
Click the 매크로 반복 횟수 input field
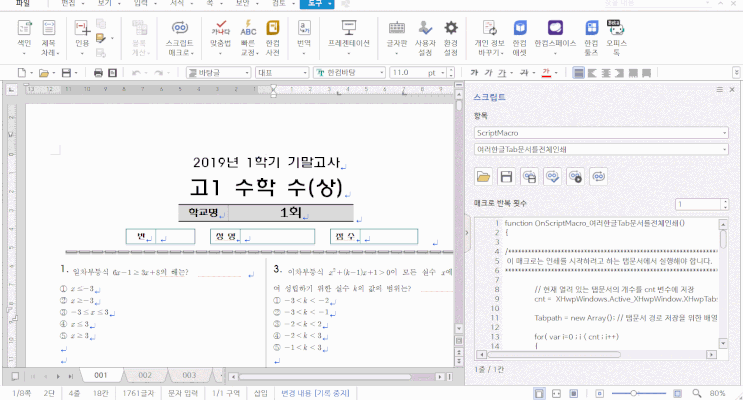point(698,204)
